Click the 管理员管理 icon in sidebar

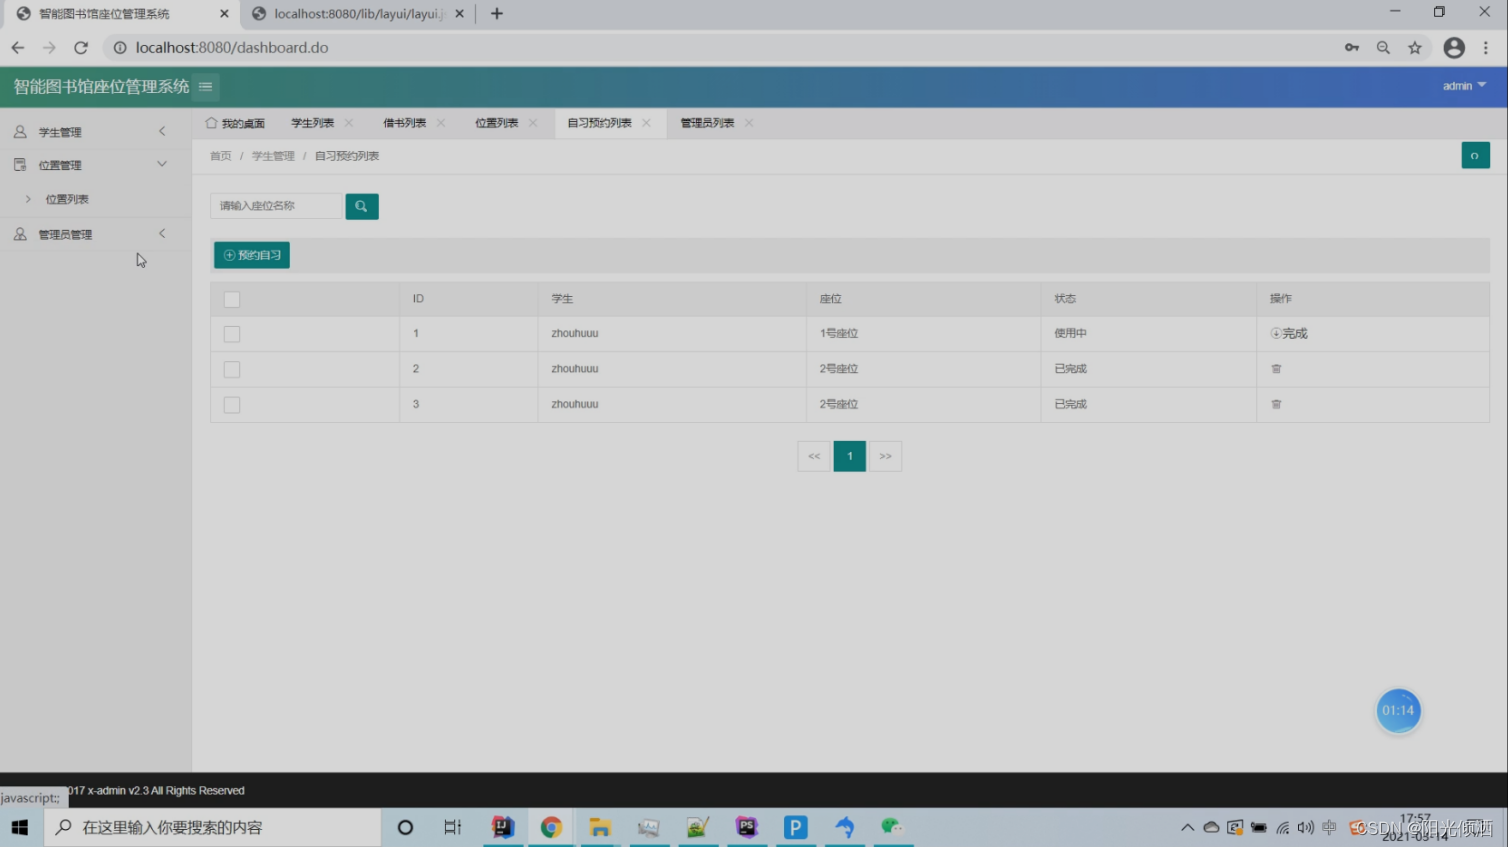coord(20,234)
